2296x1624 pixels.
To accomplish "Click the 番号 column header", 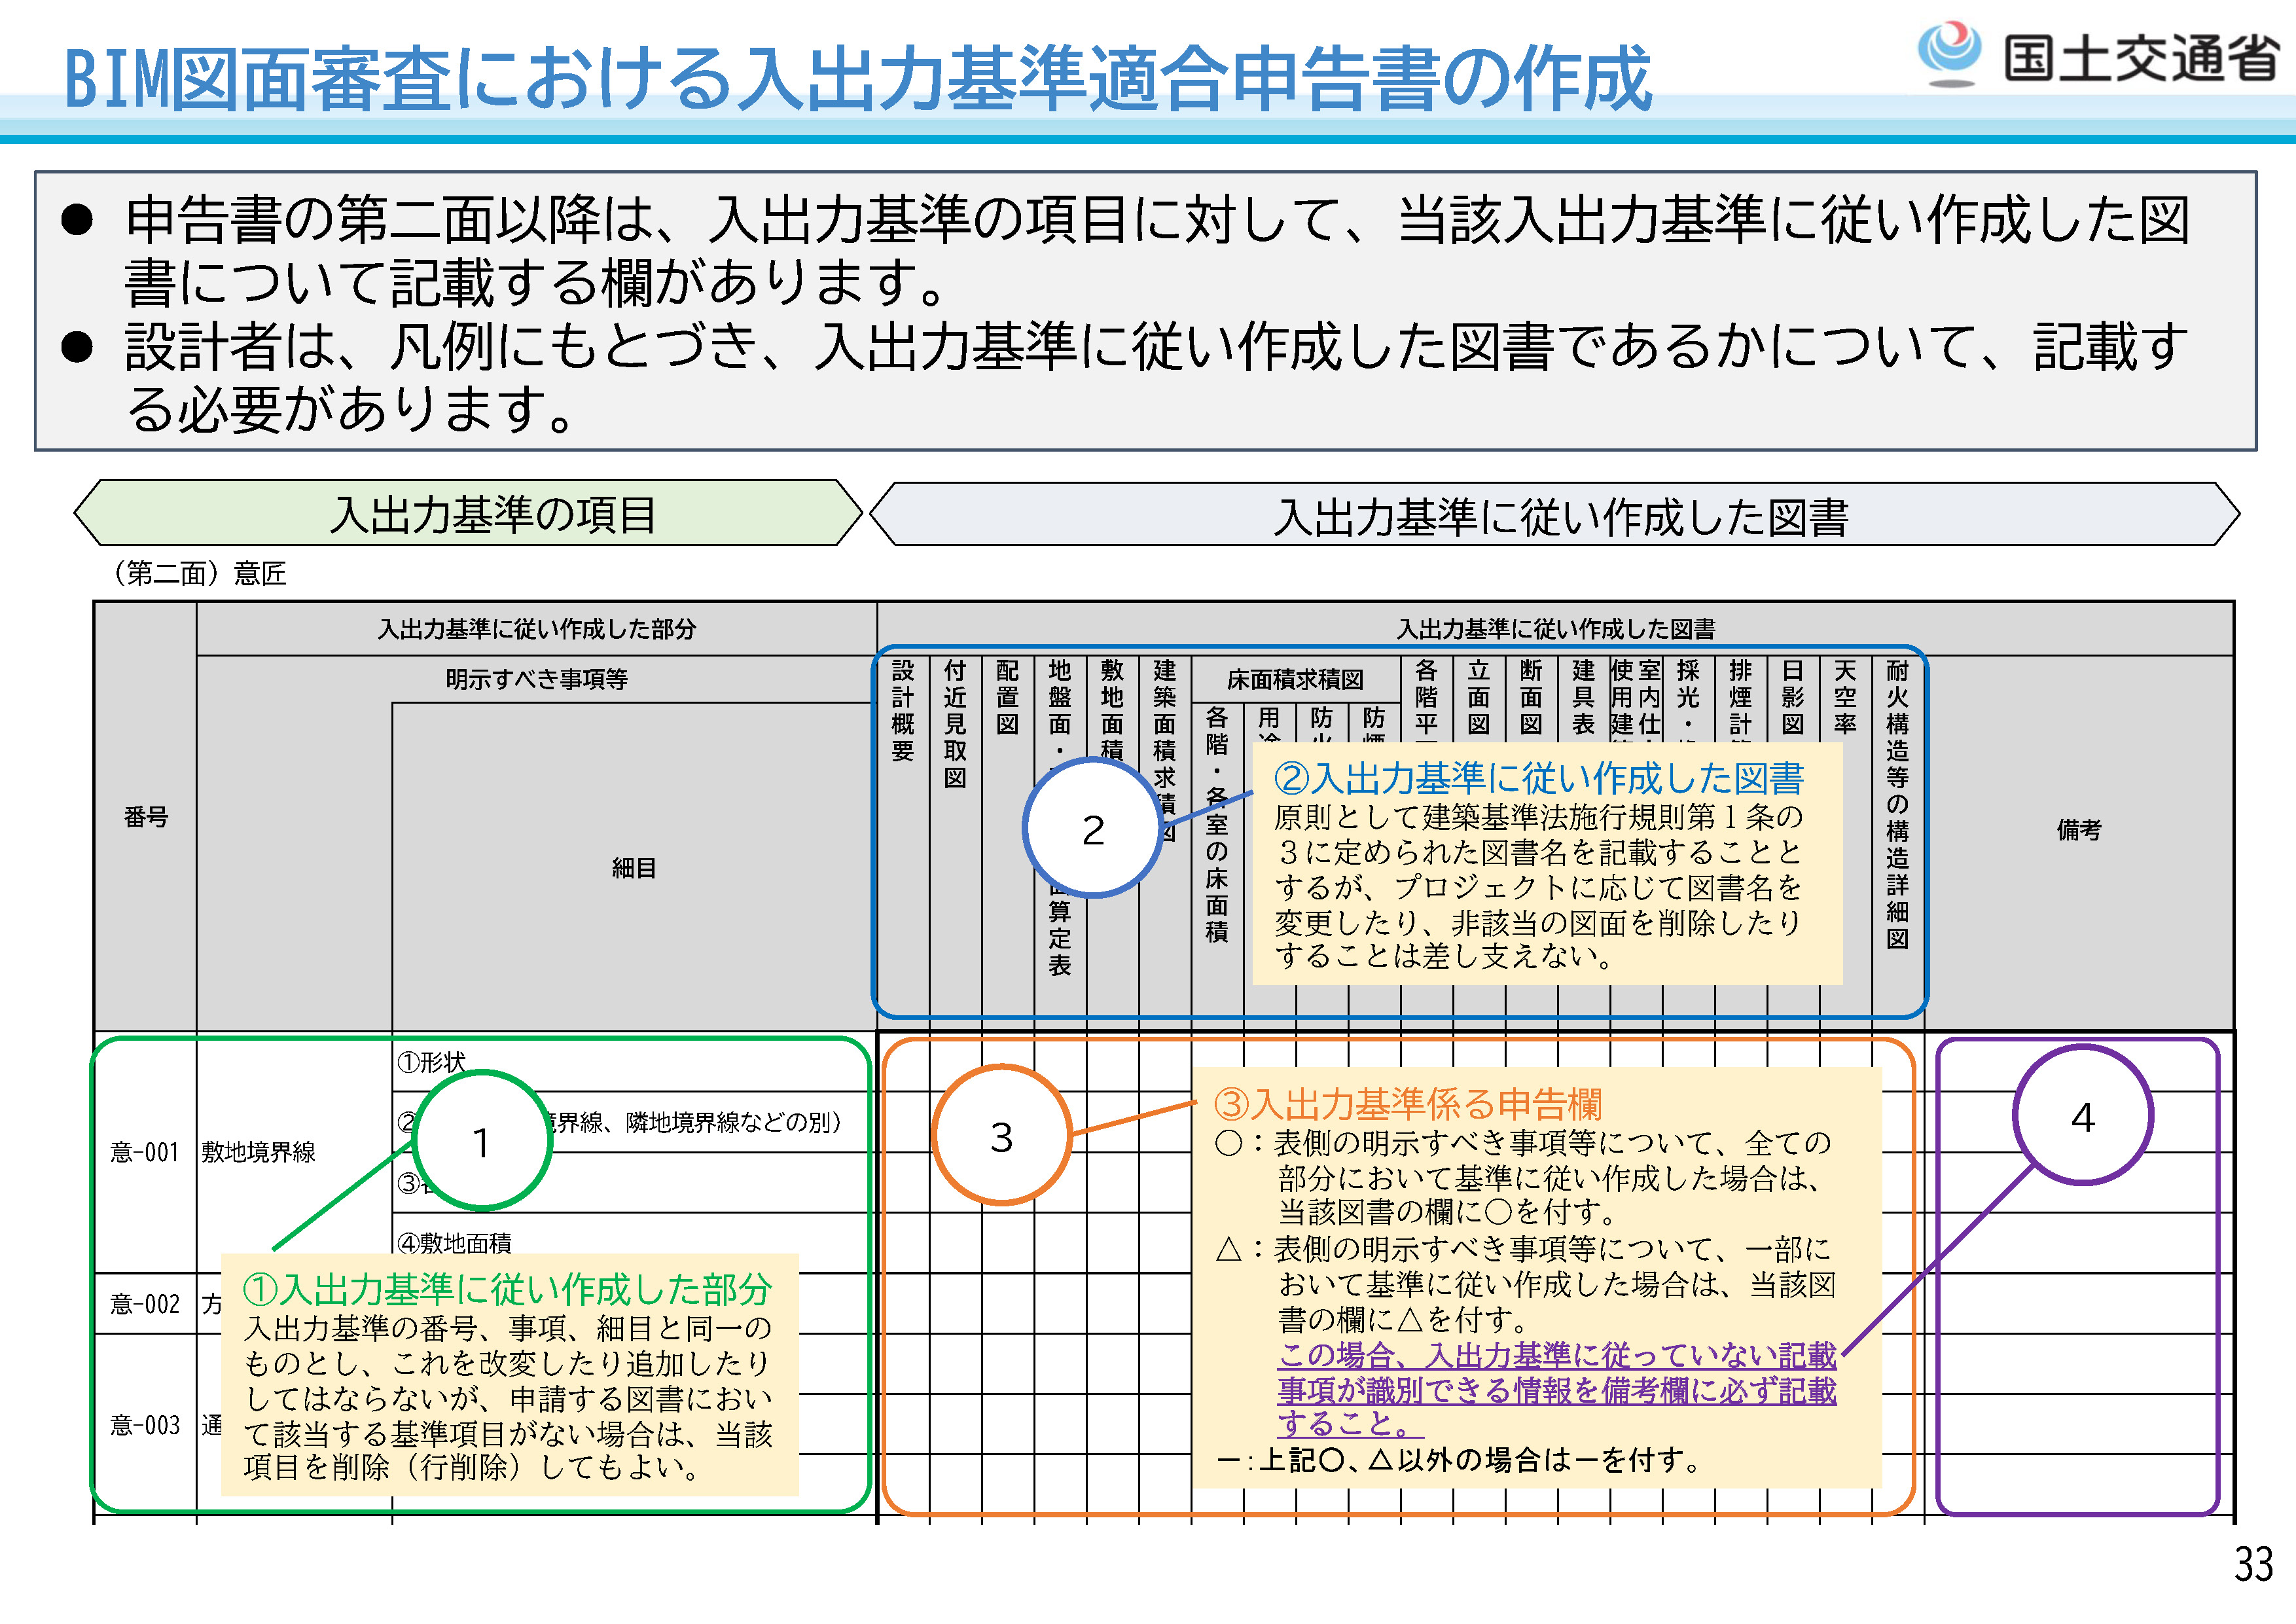I will 146,817.
